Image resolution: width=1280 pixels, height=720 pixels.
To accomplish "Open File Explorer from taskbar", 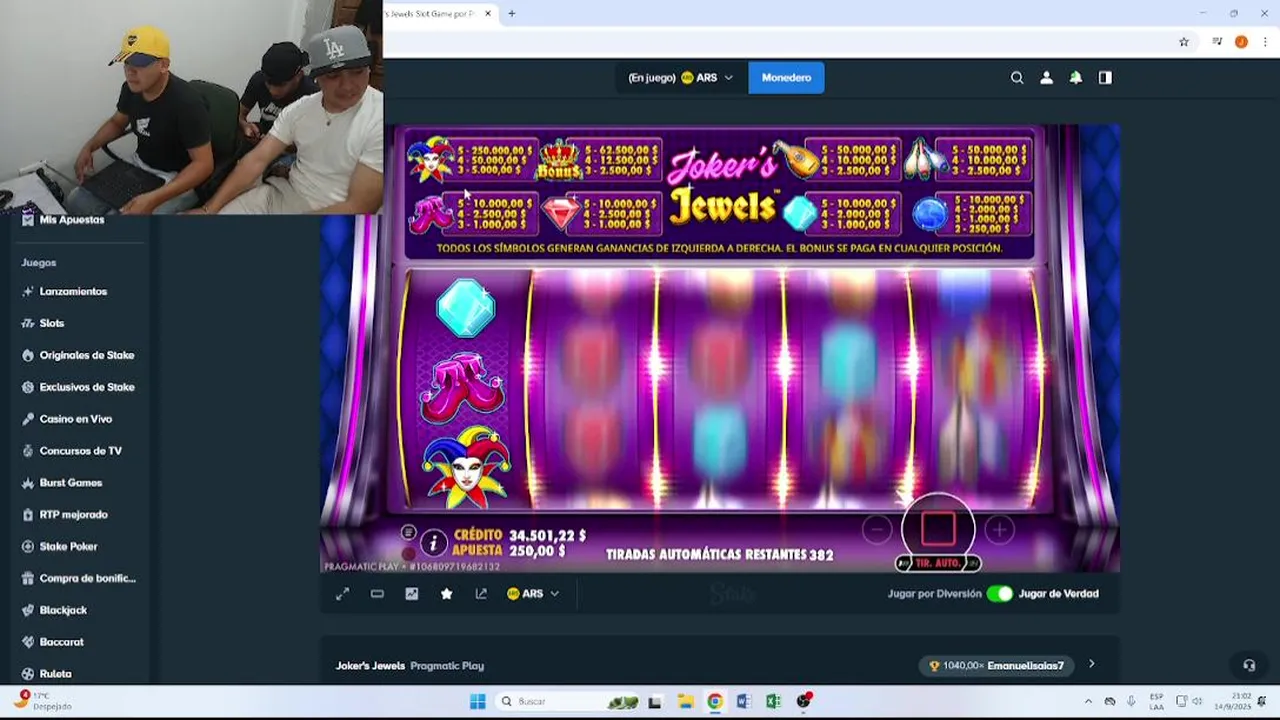I will (685, 702).
